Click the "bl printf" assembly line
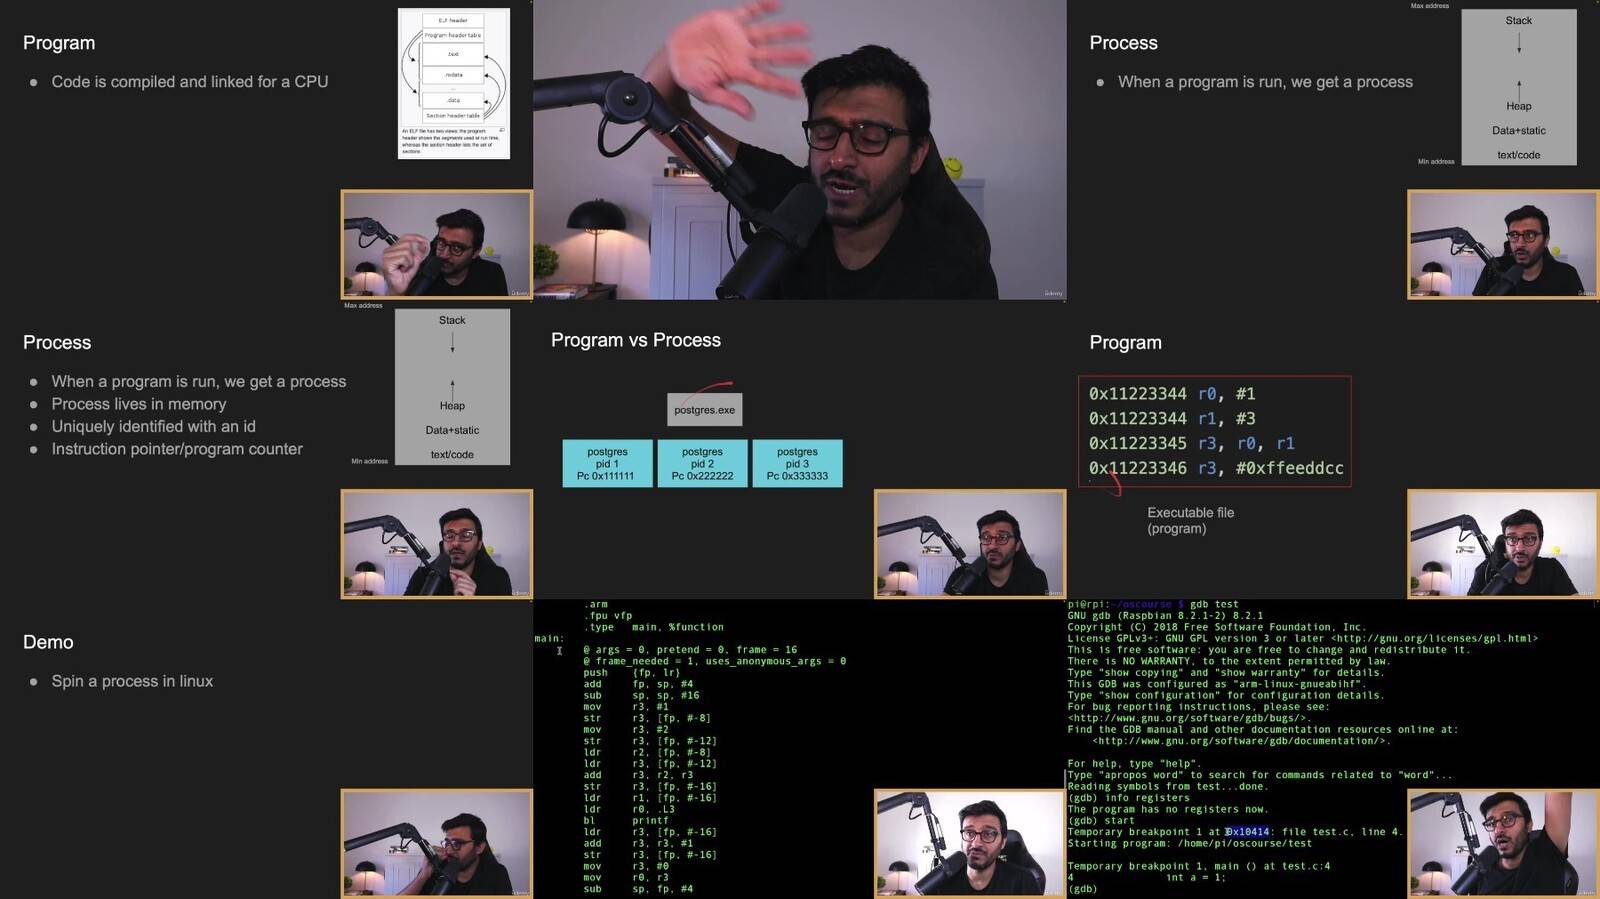Viewport: 1600px width, 899px height. coord(626,821)
